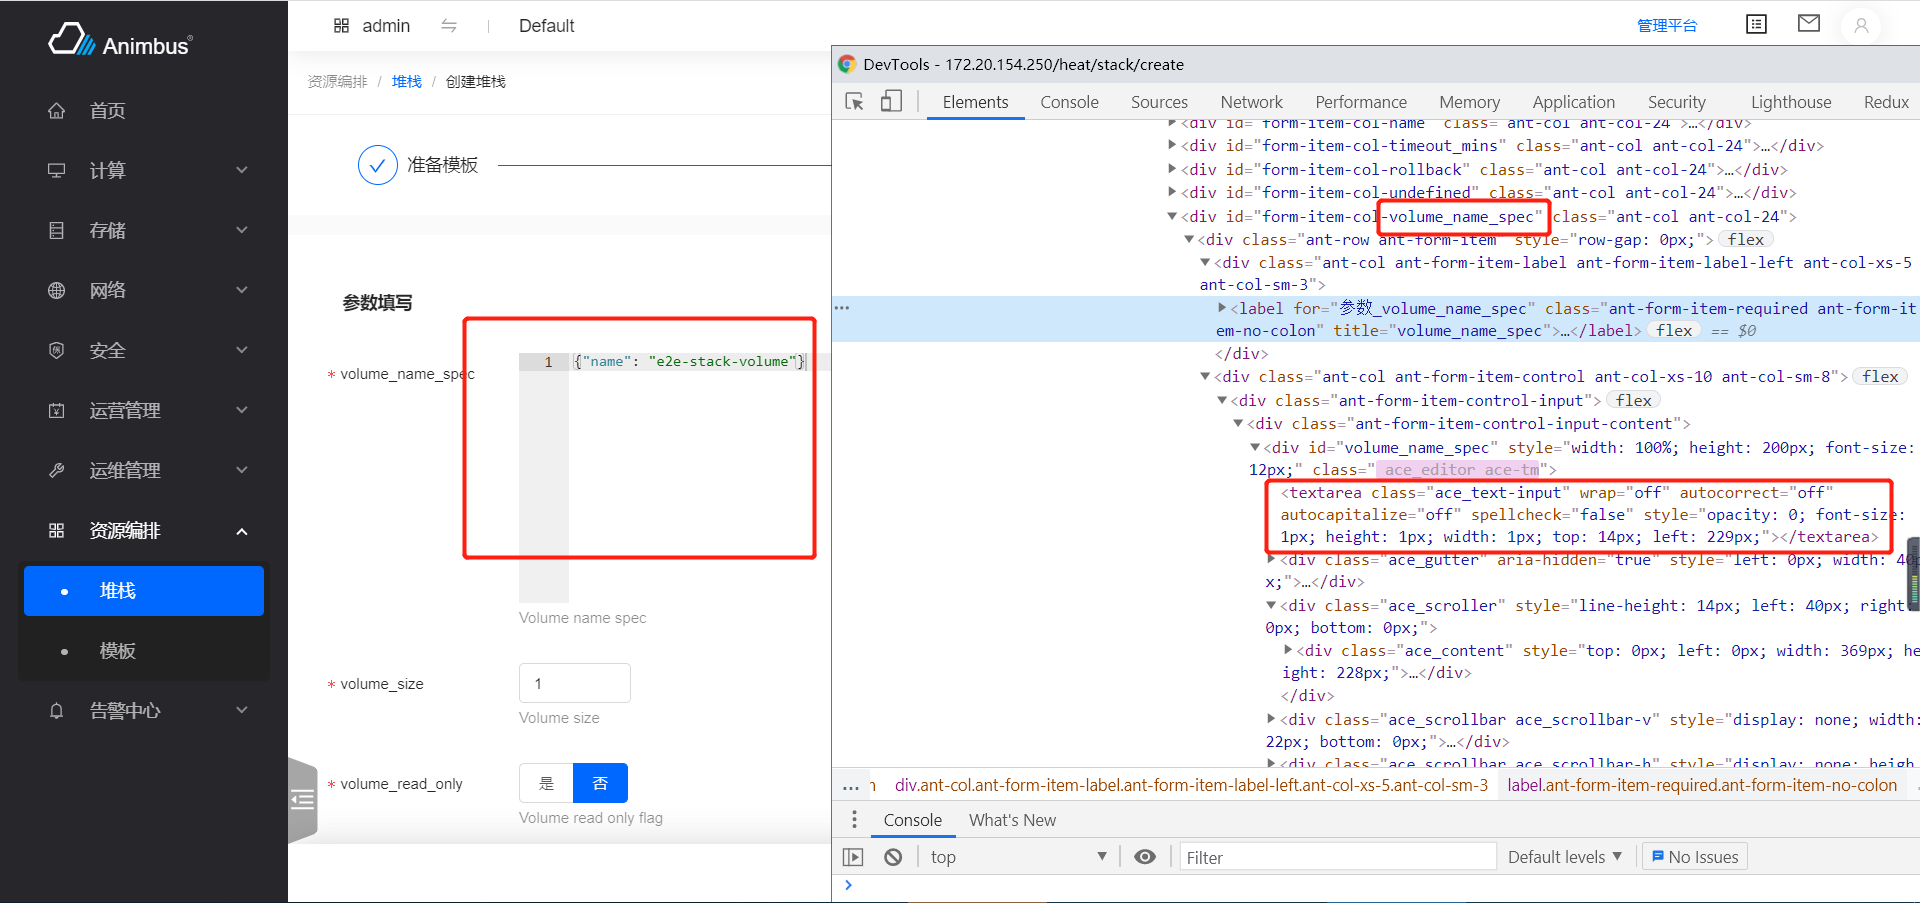The image size is (1920, 903).
Task: Open the DevTools three-dot console menu
Action: click(x=854, y=819)
